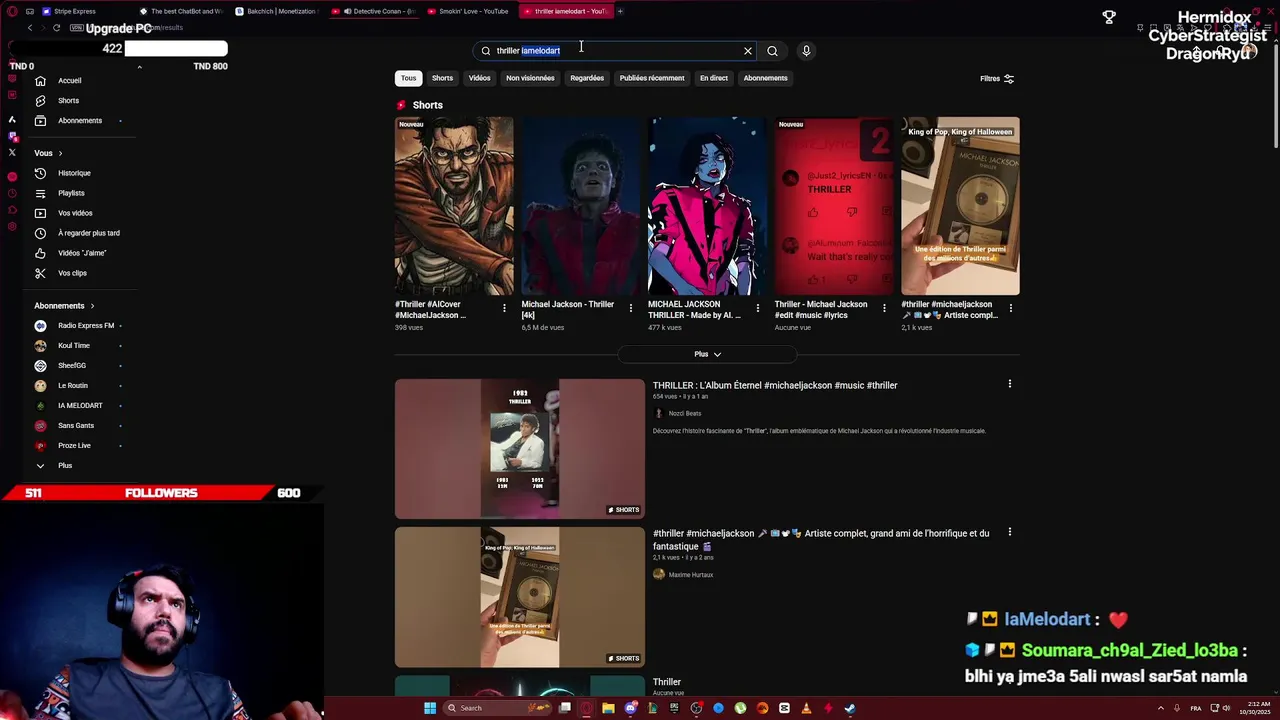Select the Tous filter chip

408,78
